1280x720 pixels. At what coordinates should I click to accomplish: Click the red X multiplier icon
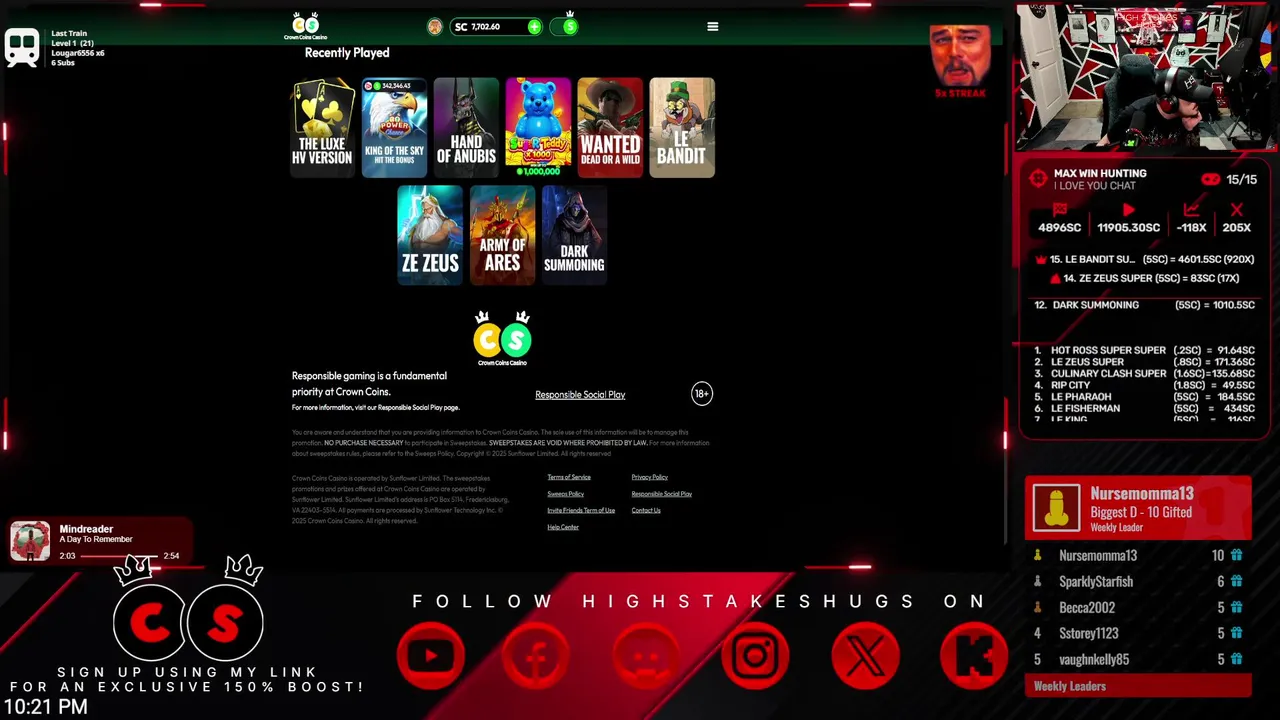(x=1237, y=210)
